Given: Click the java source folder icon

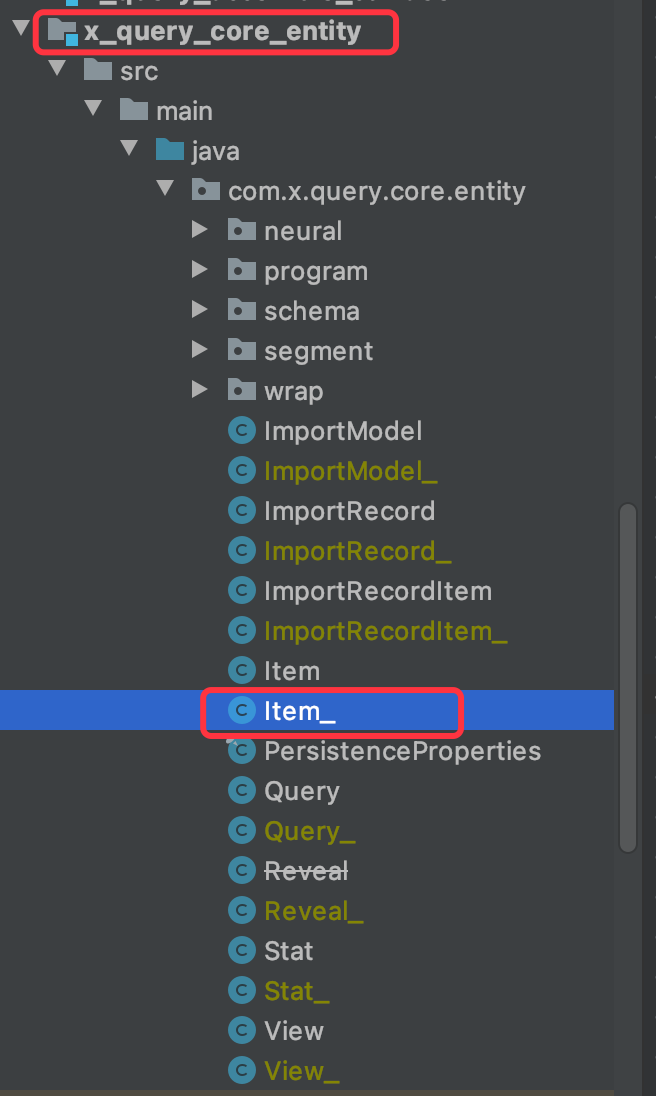Looking at the screenshot, I should point(169,151).
